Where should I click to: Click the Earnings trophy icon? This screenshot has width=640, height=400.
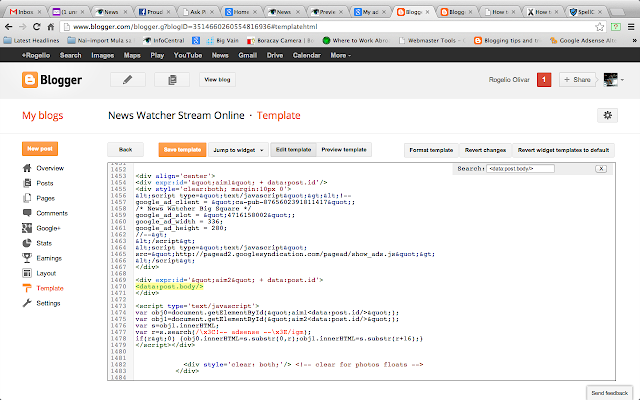click(x=27, y=258)
